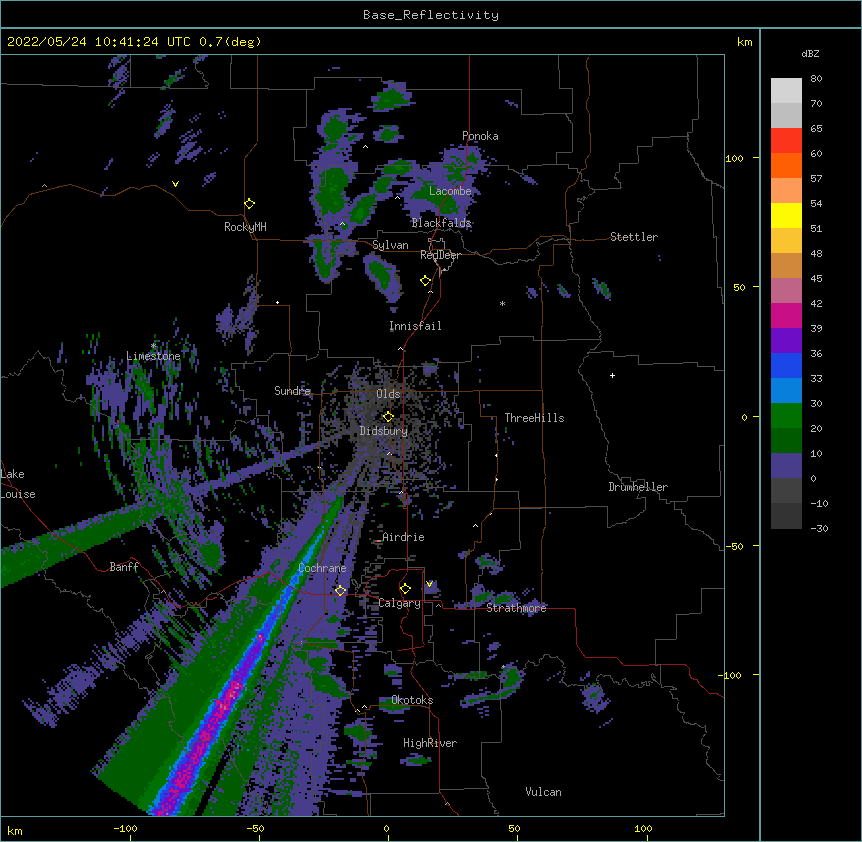Screen dimensions: 862x842
Task: Click the 80 value in dBZ legend
Action: point(816,79)
